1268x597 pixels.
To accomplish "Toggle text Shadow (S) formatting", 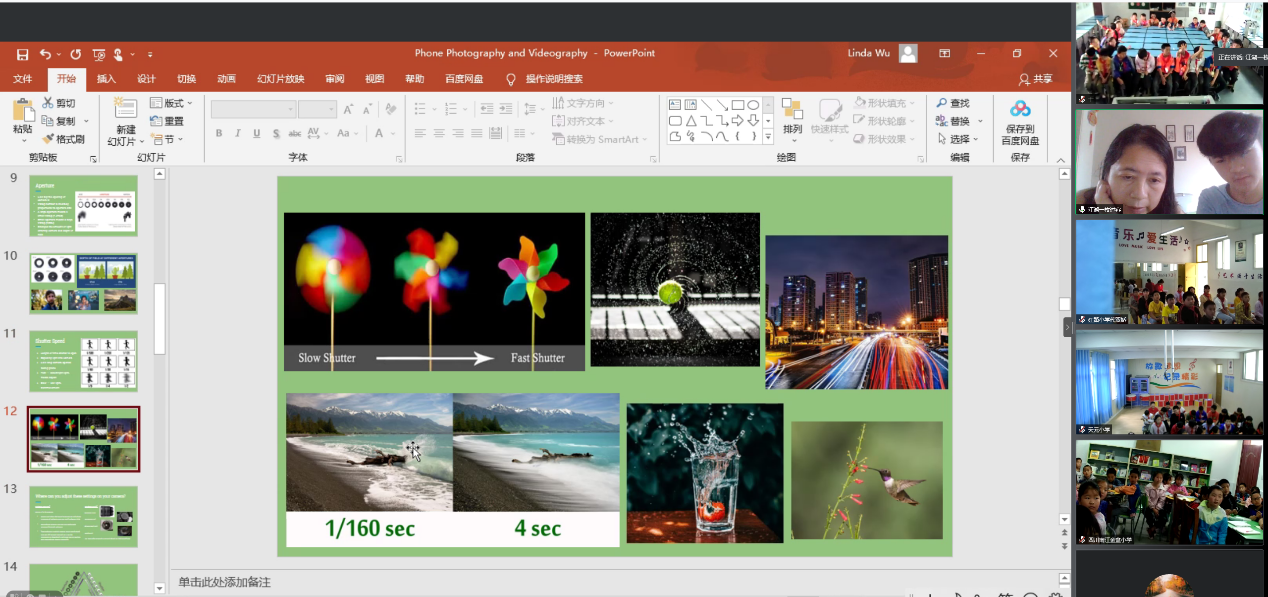I will pos(276,134).
